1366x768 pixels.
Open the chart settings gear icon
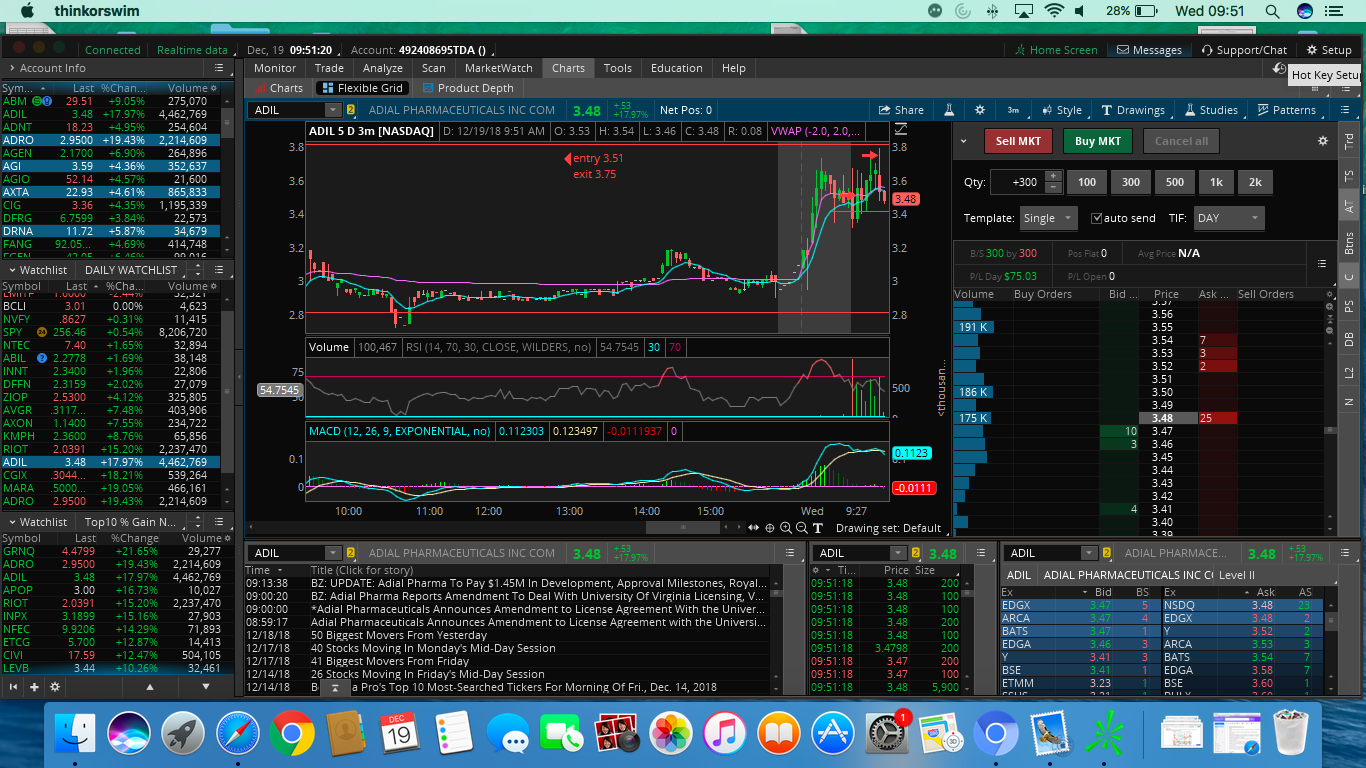pos(980,110)
